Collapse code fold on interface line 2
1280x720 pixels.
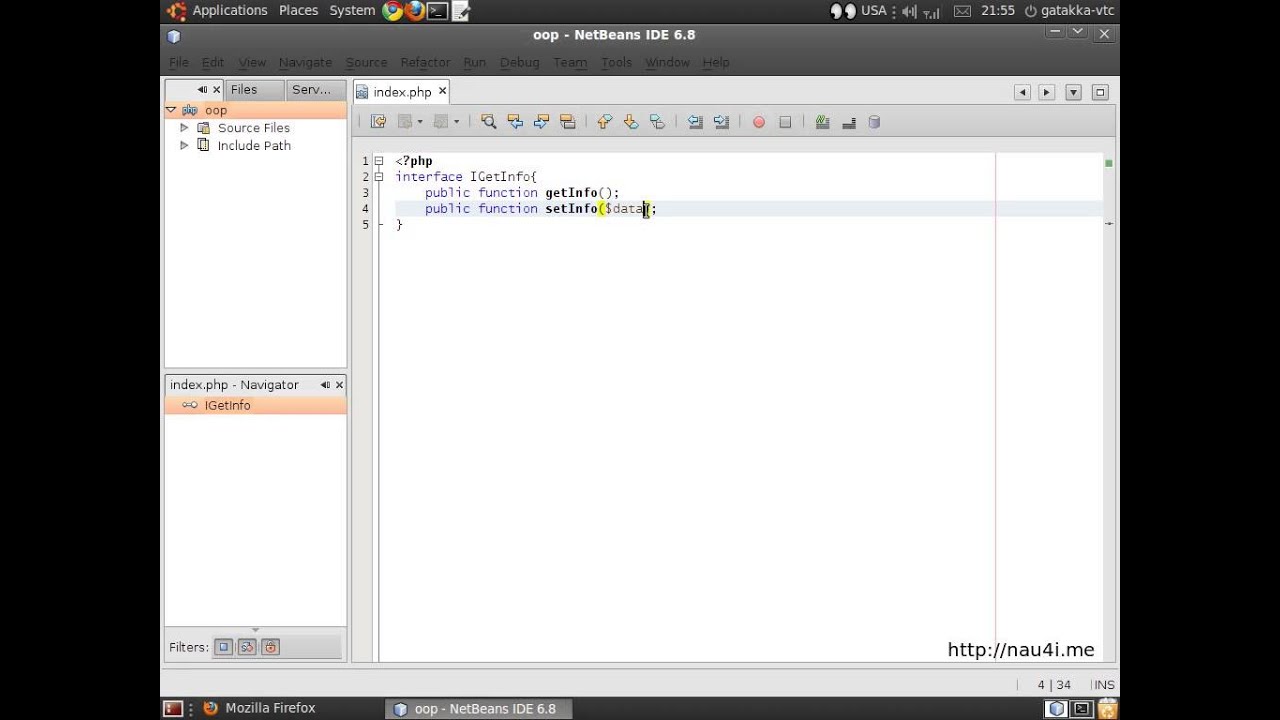[x=379, y=177]
